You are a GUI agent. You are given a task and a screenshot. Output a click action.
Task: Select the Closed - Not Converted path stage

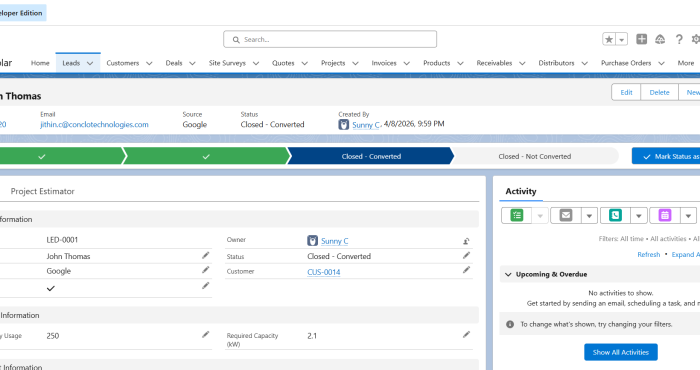click(535, 156)
